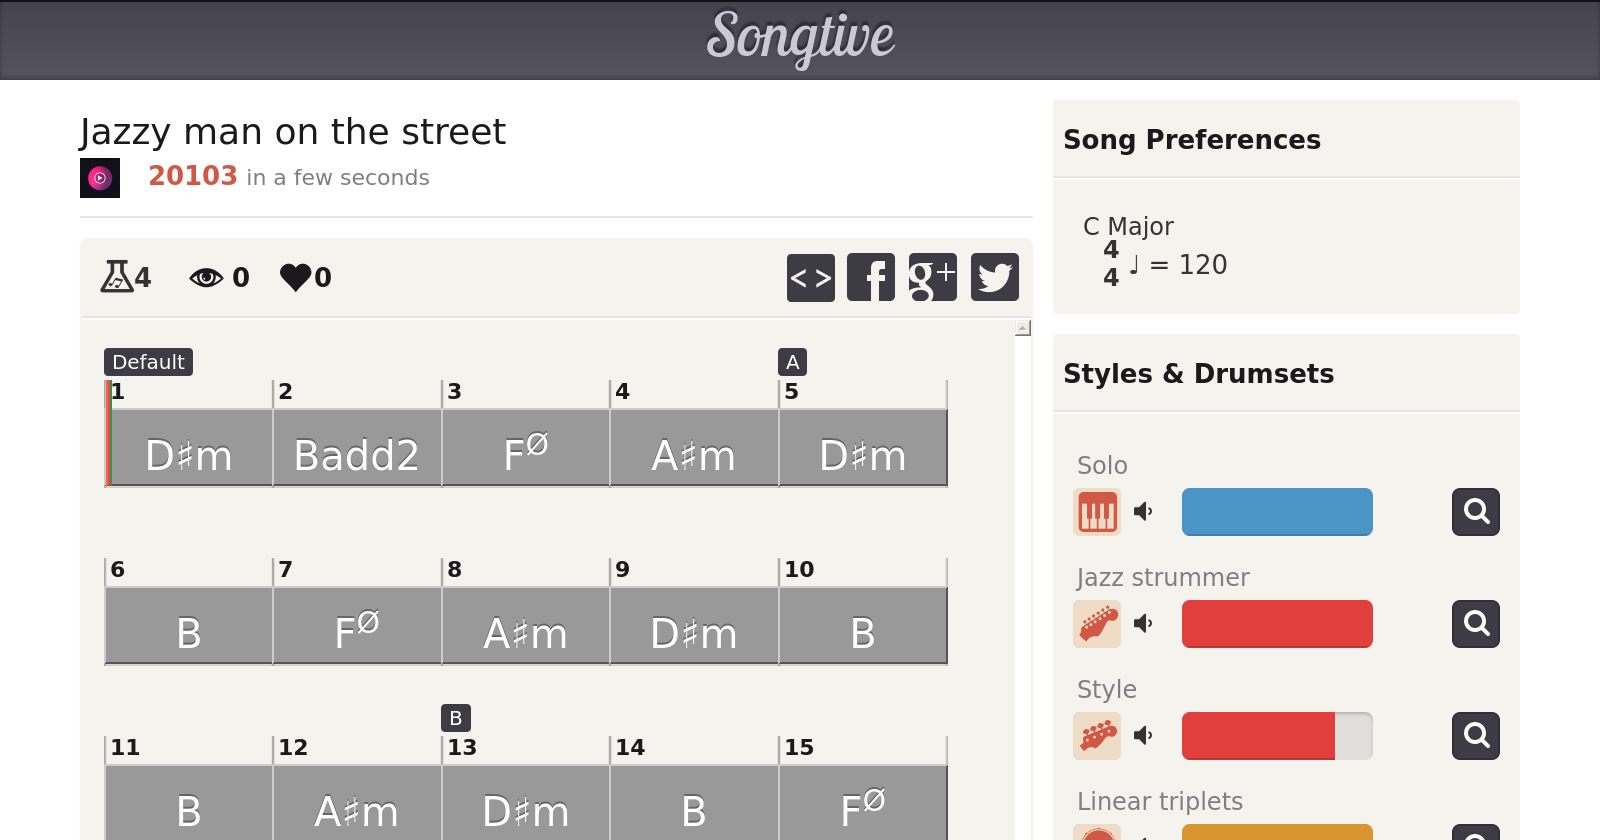This screenshot has height=840, width=1600.
Task: Open search for Solo style
Action: (x=1475, y=512)
